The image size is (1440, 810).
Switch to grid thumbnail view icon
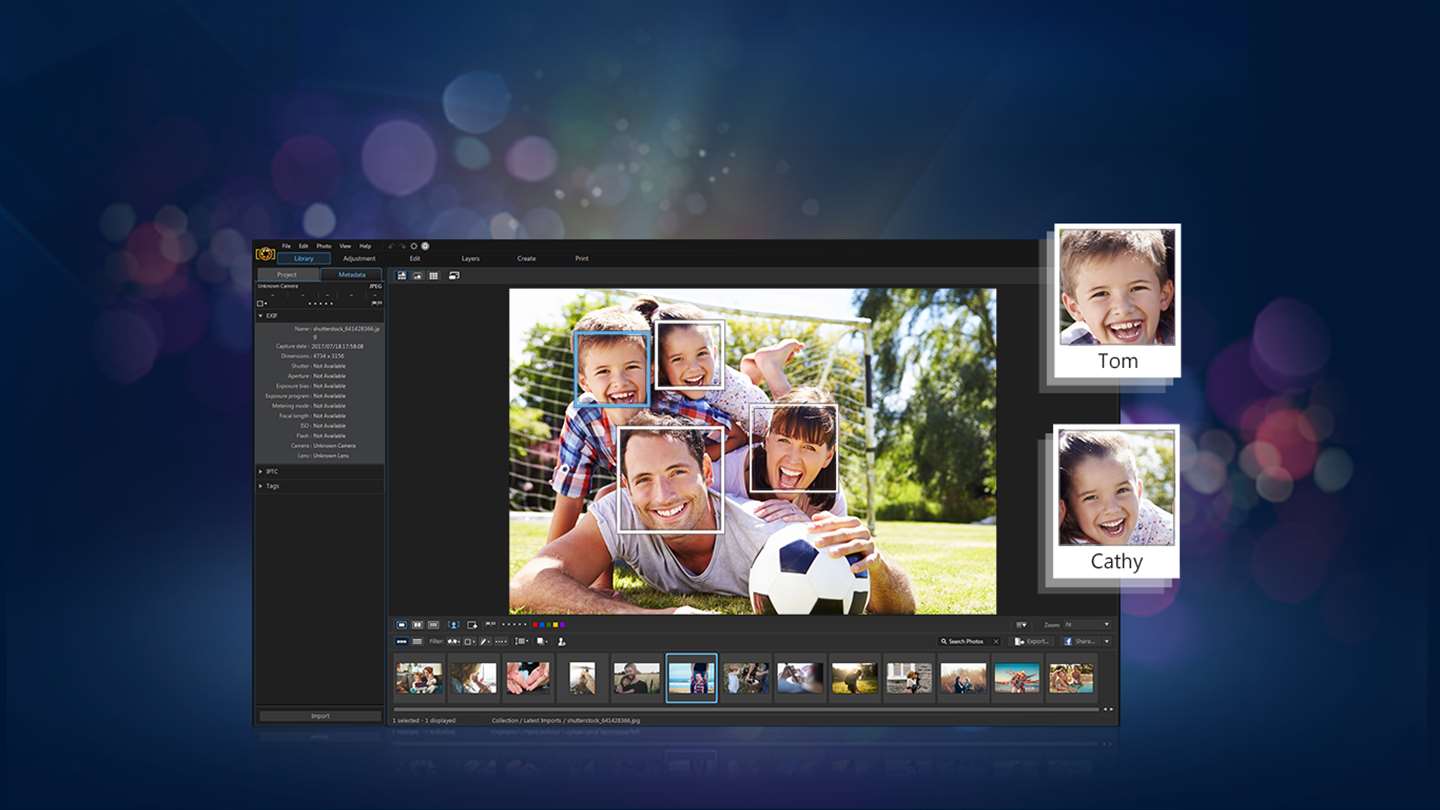pos(434,276)
